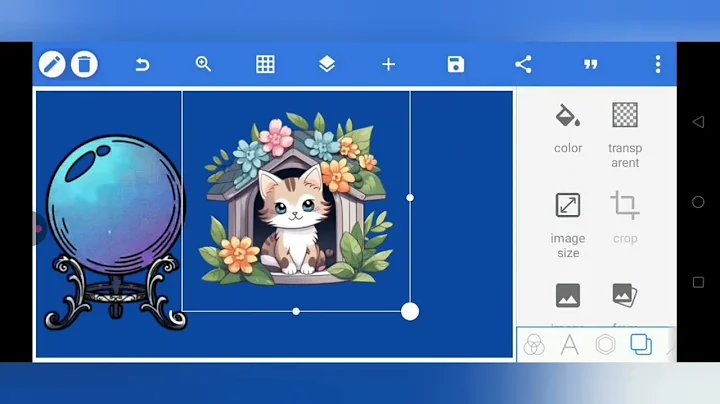Open the three-dot overflow menu
Screen dimensions: 720x404
(x=658, y=64)
